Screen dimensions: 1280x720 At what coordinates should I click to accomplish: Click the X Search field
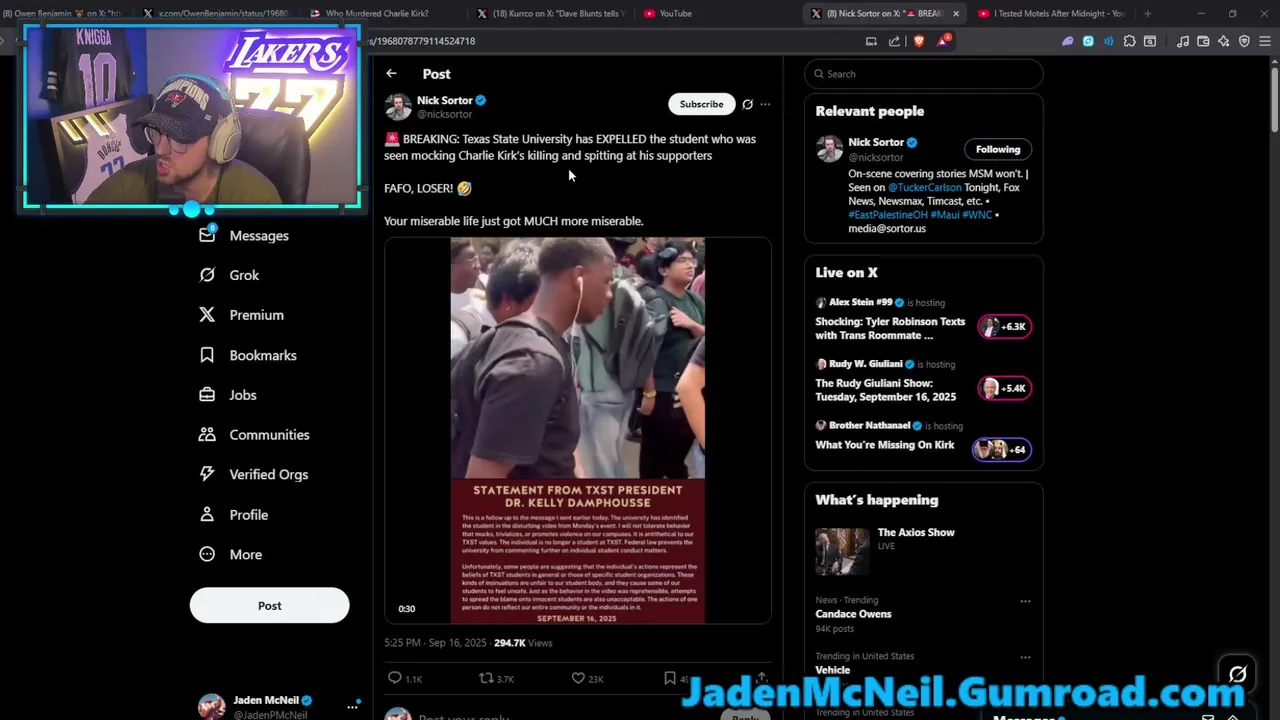point(923,74)
